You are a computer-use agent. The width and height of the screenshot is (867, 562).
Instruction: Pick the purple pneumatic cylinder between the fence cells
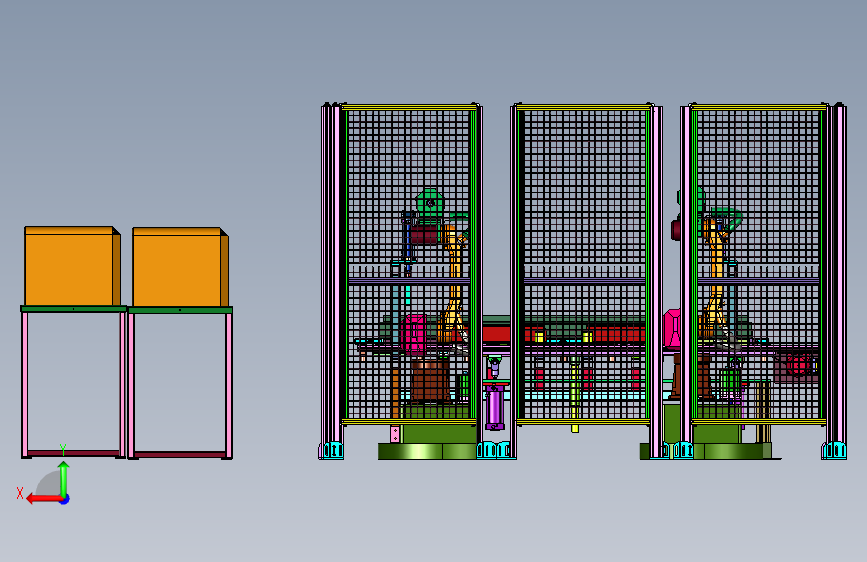[x=495, y=407]
